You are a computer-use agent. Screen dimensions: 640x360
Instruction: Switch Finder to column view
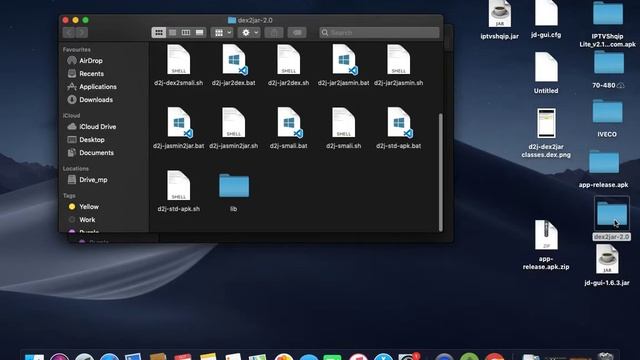click(x=186, y=32)
